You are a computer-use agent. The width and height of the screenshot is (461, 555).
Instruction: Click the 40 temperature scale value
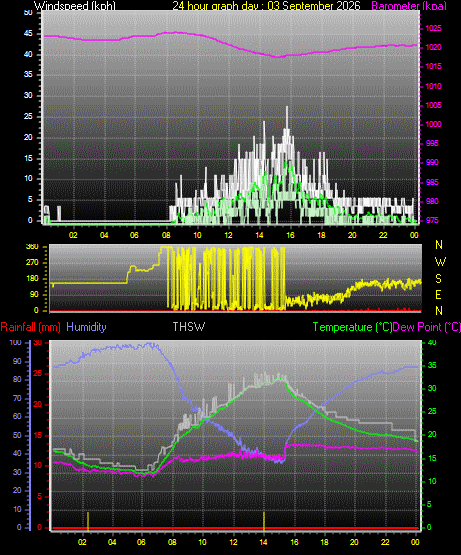point(432,342)
